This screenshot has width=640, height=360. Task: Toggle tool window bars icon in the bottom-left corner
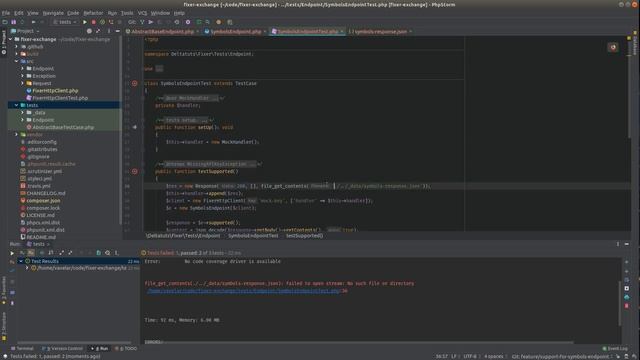(x=4, y=356)
